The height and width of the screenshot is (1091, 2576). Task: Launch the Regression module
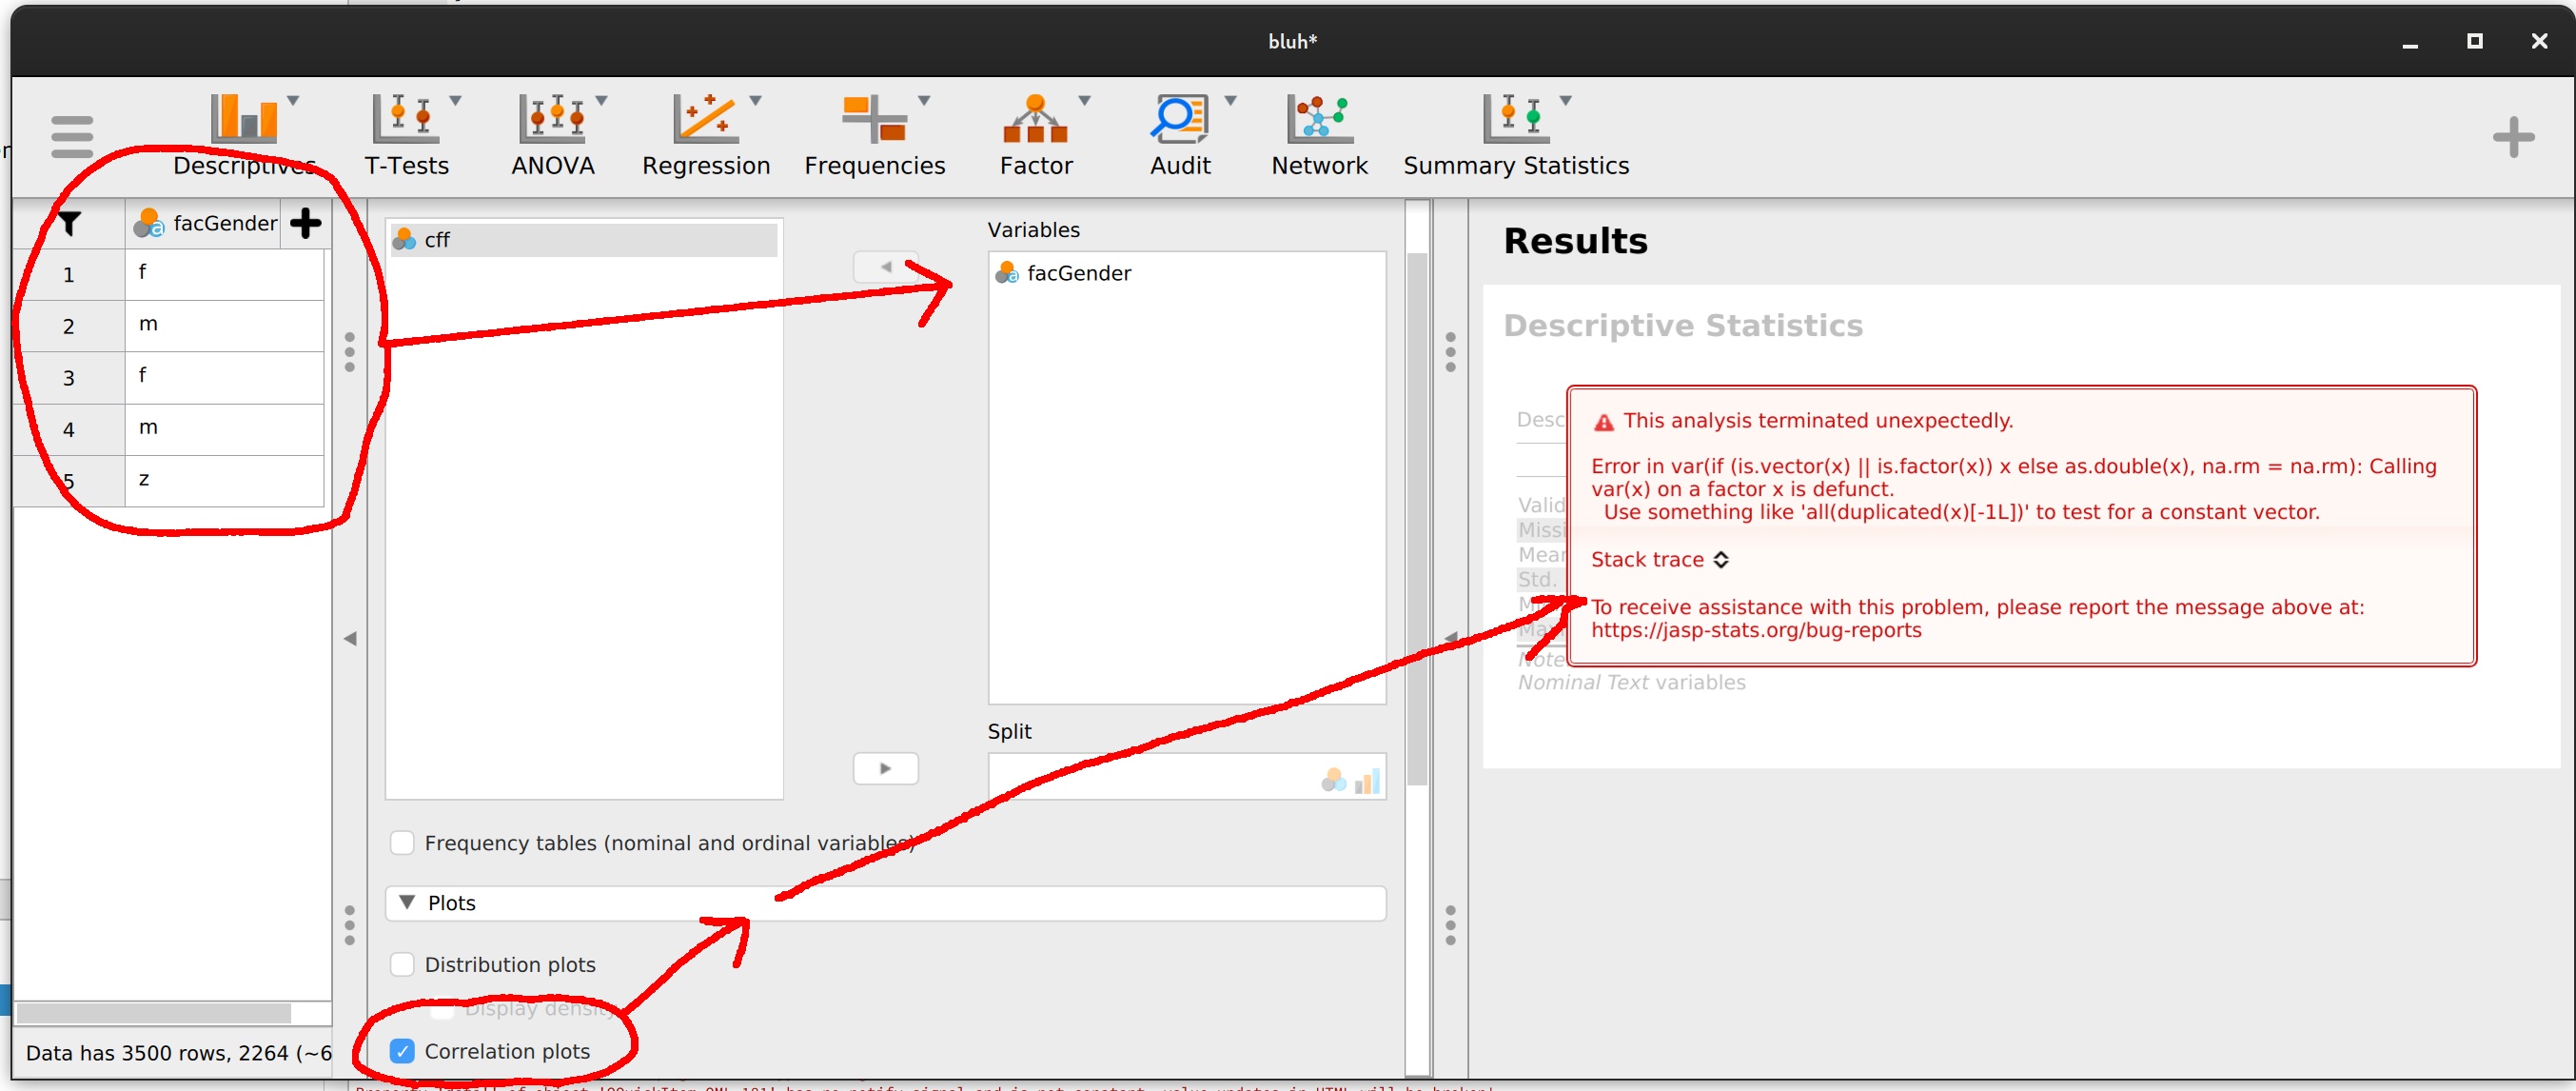click(706, 135)
